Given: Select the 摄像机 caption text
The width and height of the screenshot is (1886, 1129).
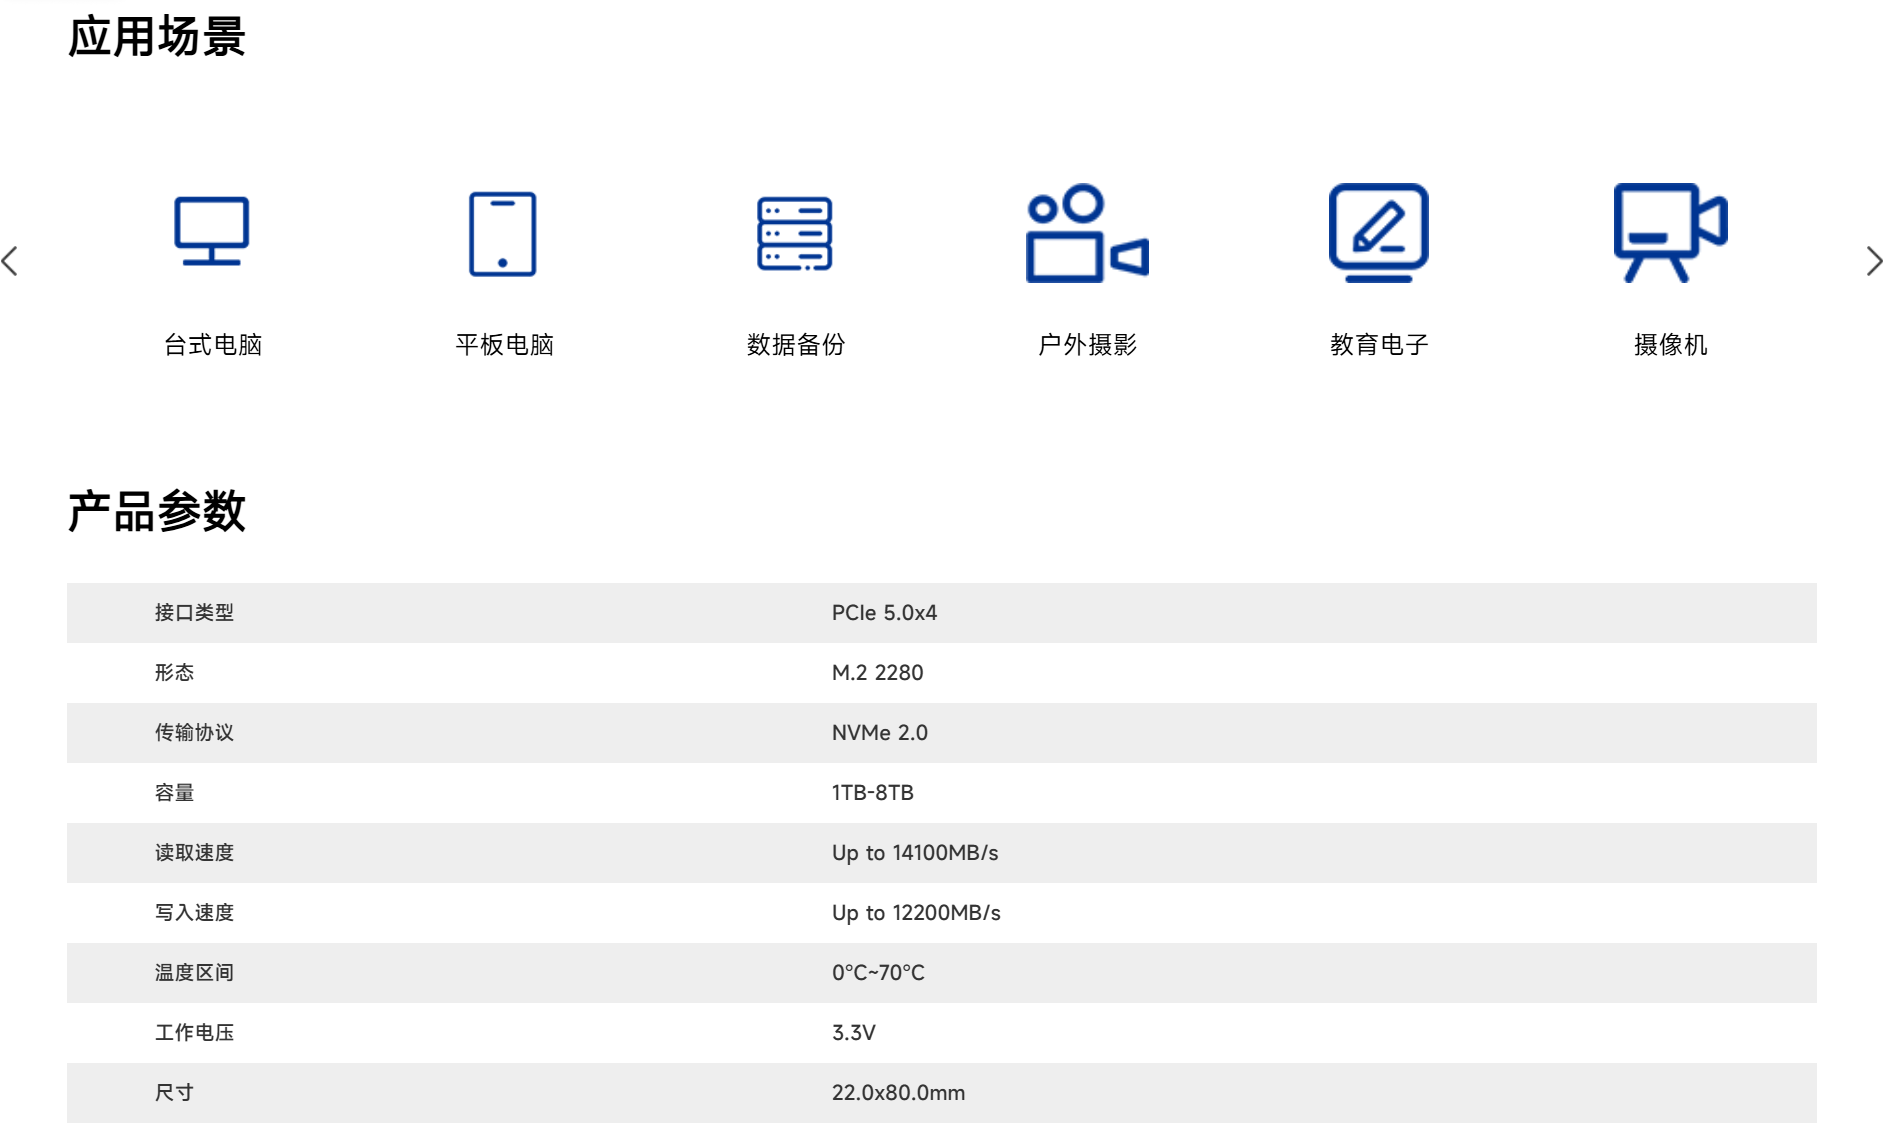Looking at the screenshot, I should (1670, 345).
